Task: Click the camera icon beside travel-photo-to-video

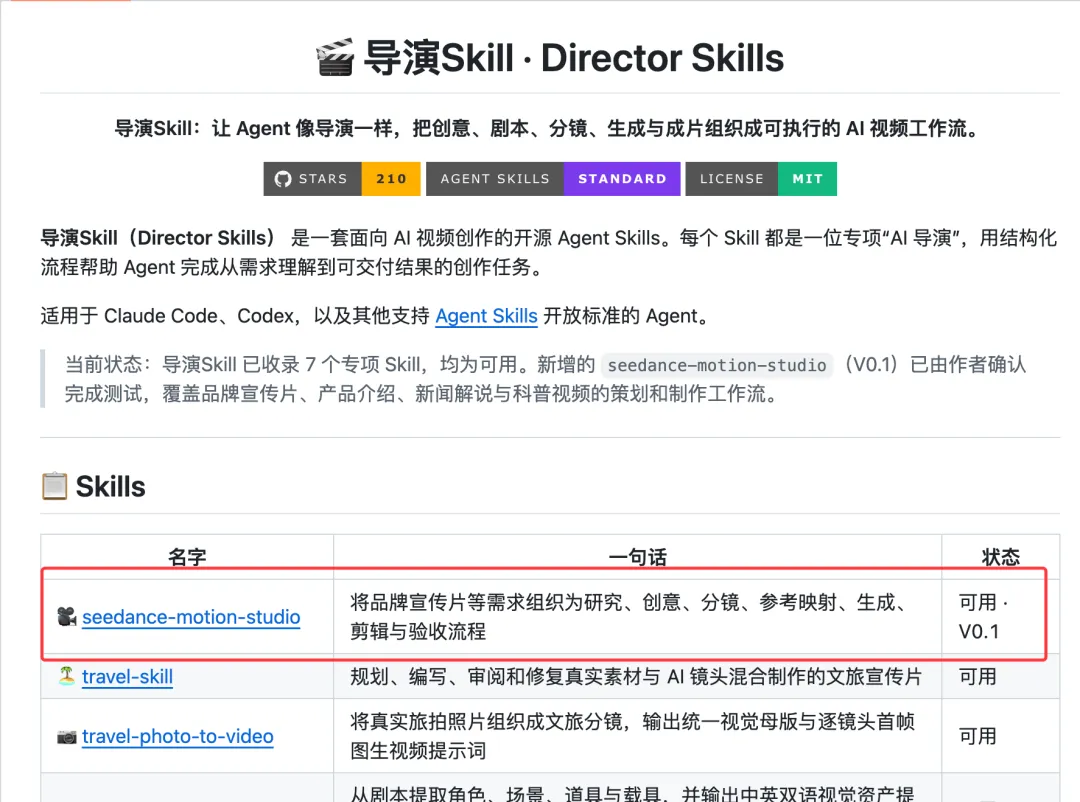Action: [67, 737]
